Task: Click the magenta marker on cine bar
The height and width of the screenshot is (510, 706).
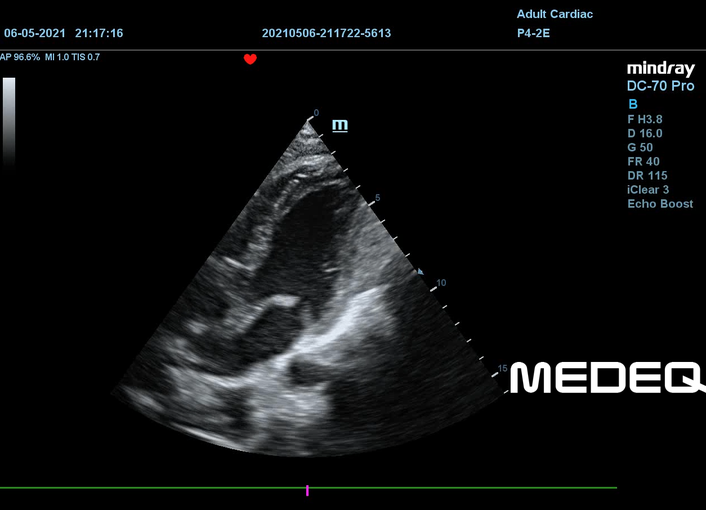Action: (308, 490)
